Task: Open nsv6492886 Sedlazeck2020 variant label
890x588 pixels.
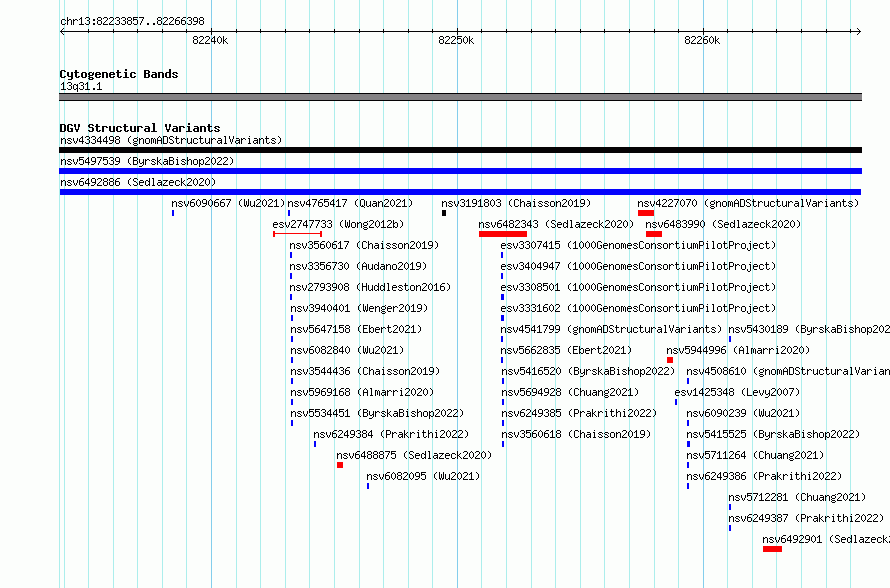Action: [x=138, y=182]
